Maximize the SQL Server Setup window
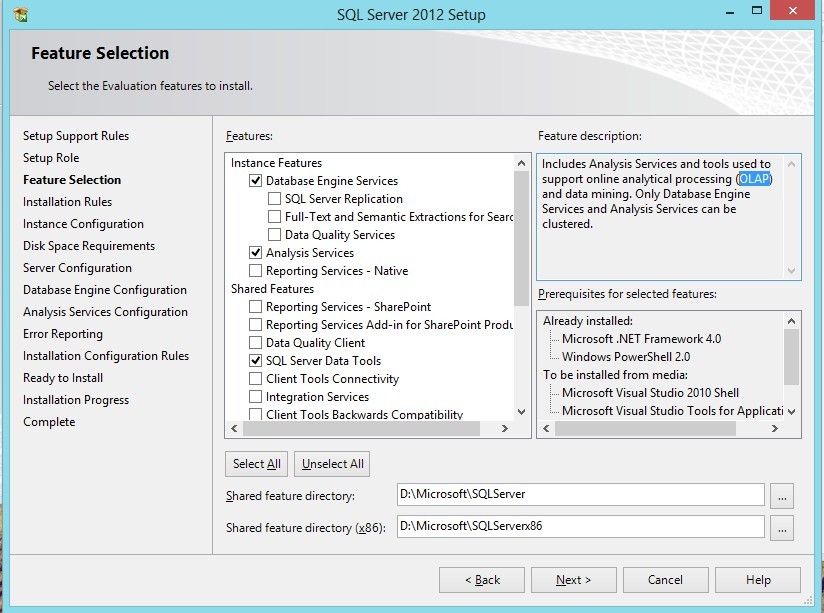 (757, 11)
